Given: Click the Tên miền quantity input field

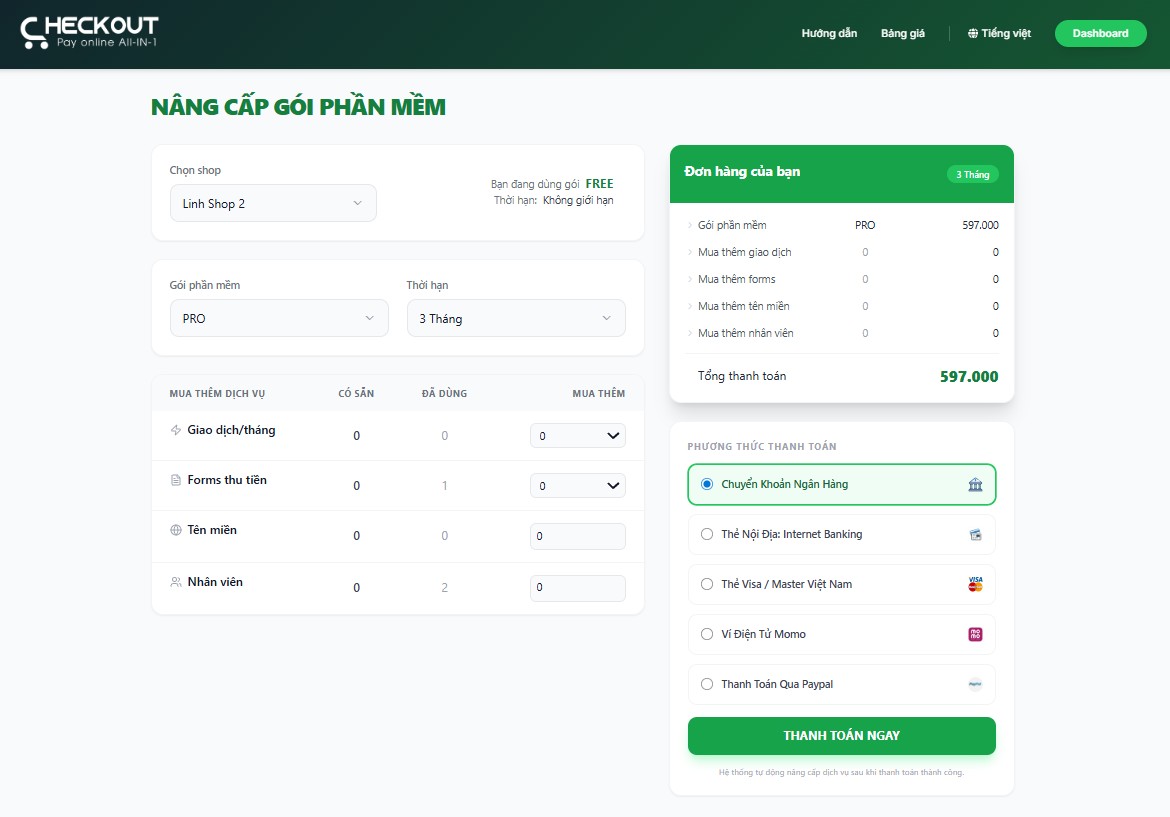Looking at the screenshot, I should [577, 536].
